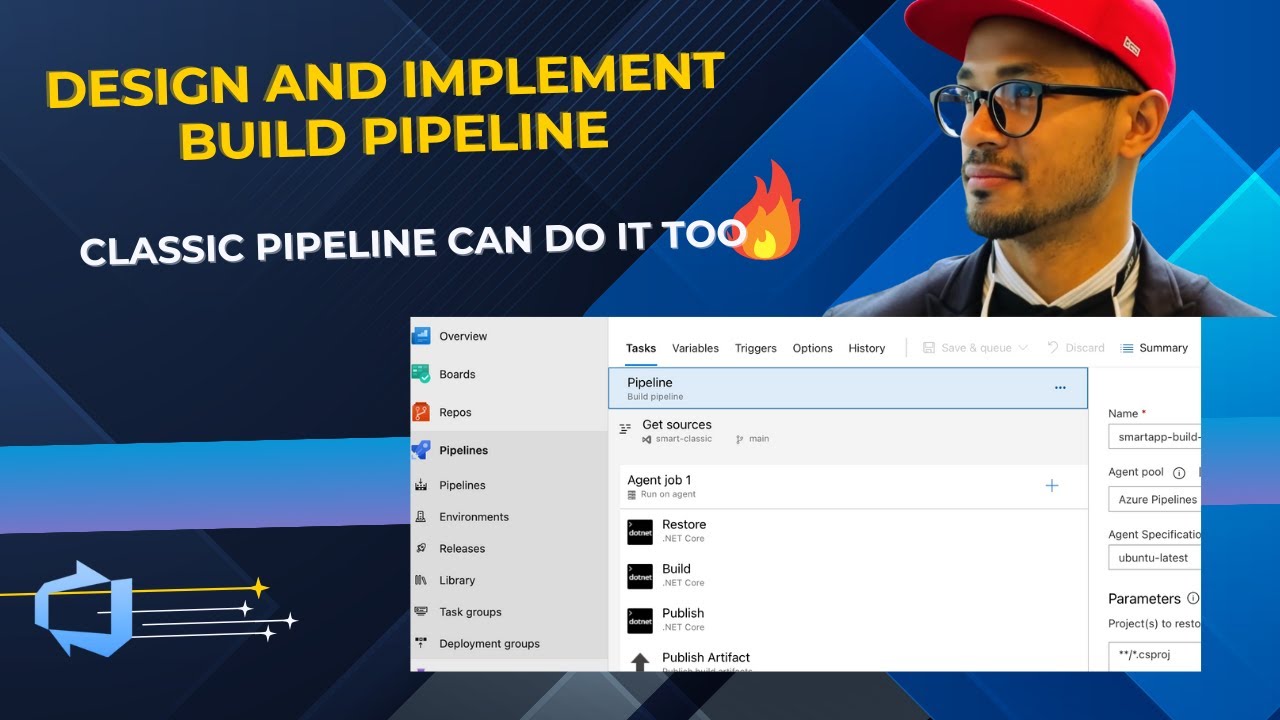Switch to the Triggers tab
Screen dimensions: 1280x720
tap(756, 348)
